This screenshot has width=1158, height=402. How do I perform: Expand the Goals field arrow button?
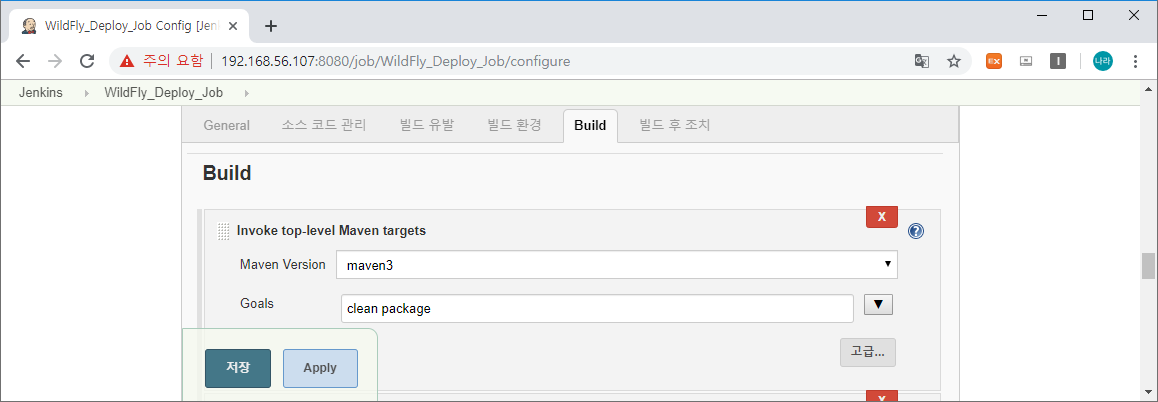878,304
